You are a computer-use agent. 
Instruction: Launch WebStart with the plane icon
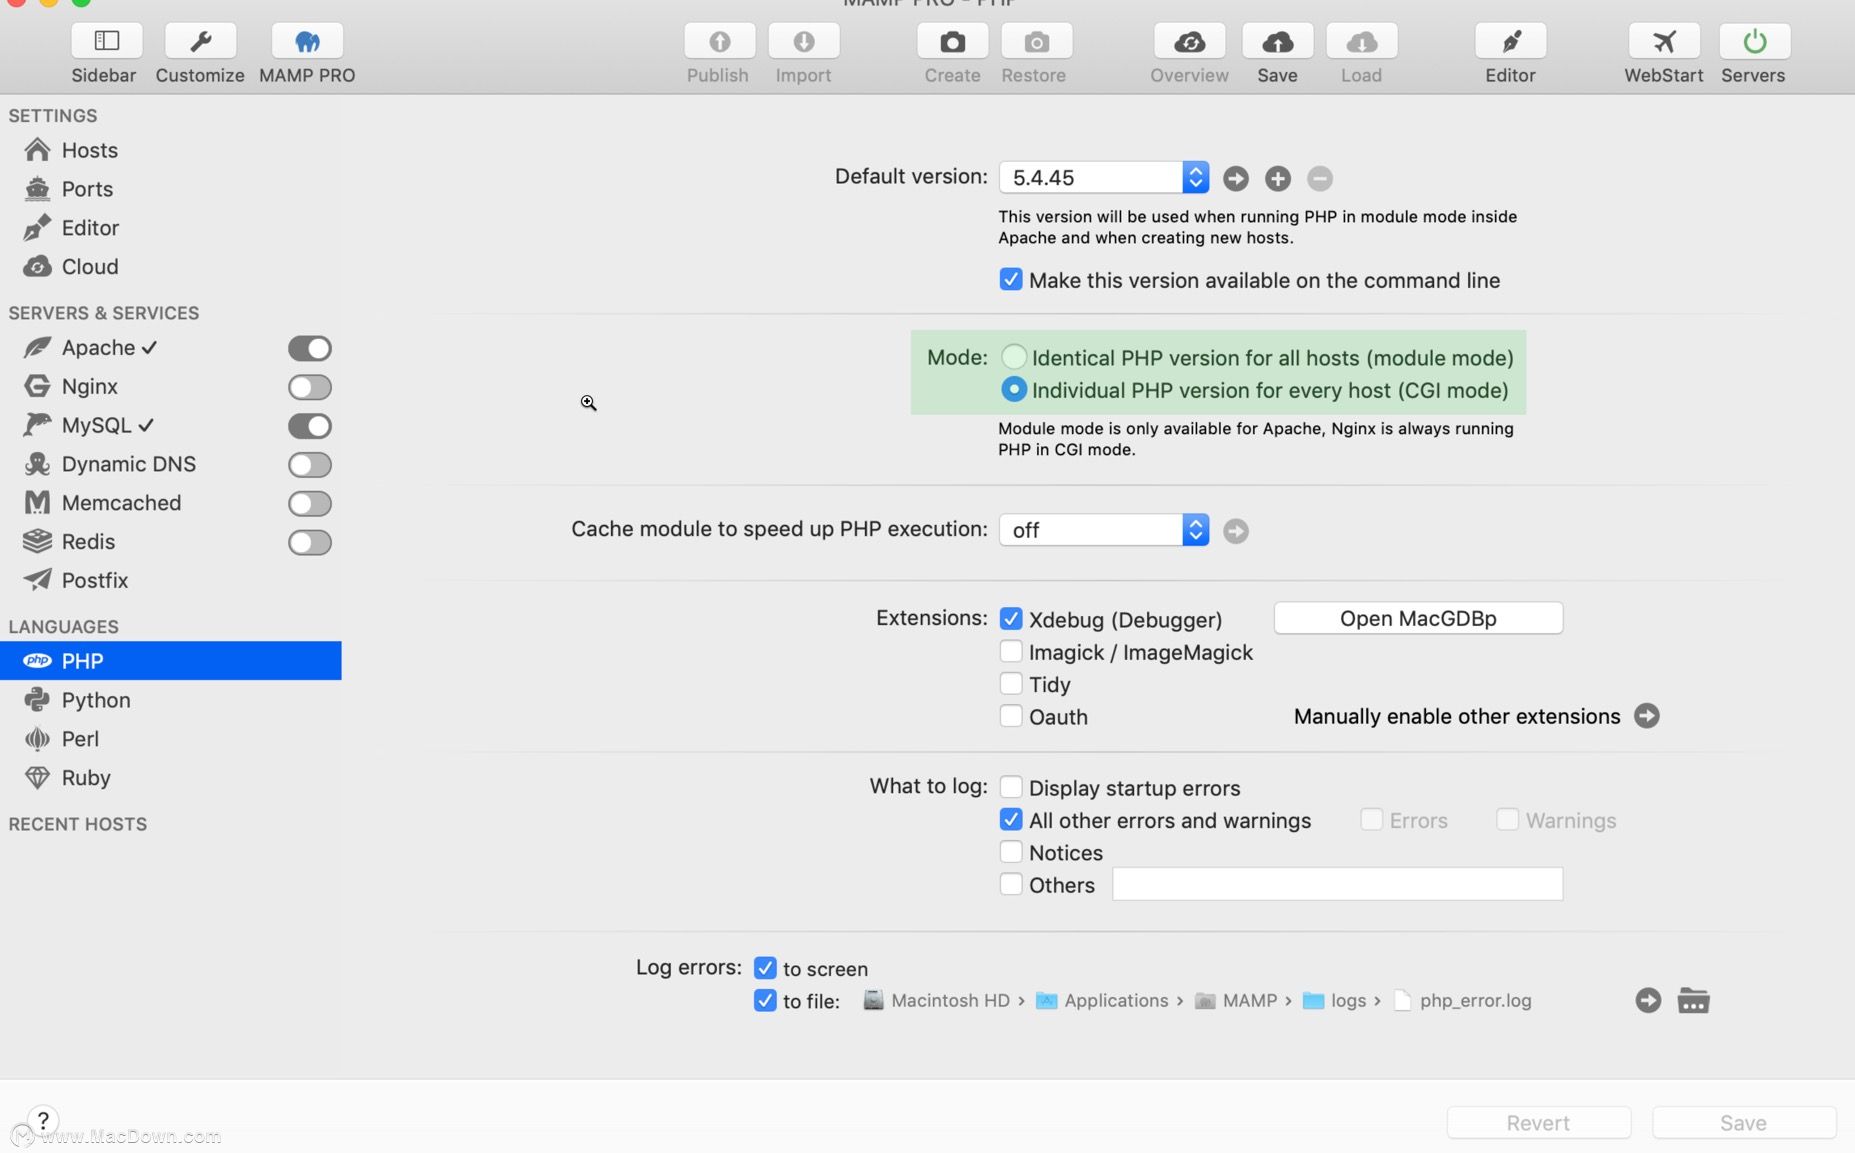[x=1663, y=41]
